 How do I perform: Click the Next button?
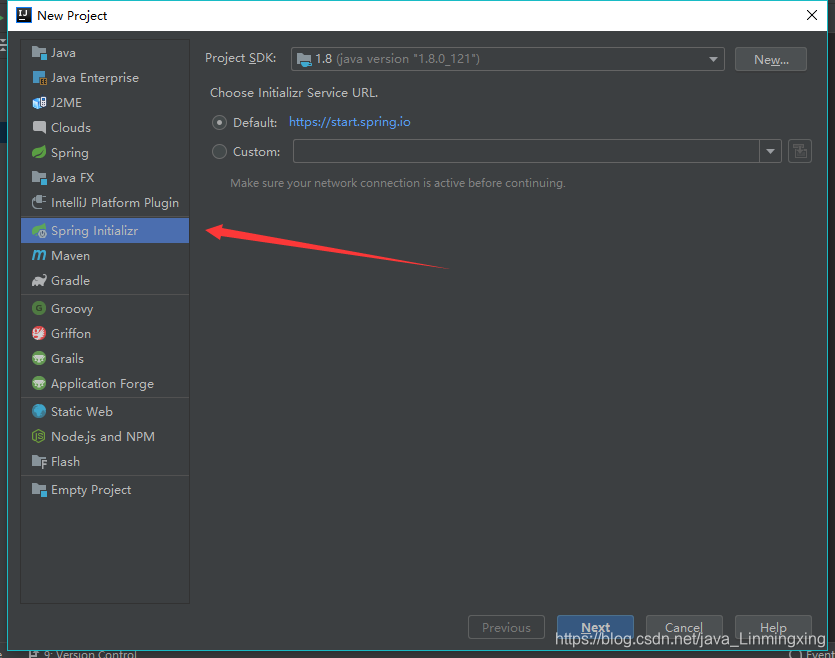pos(595,627)
